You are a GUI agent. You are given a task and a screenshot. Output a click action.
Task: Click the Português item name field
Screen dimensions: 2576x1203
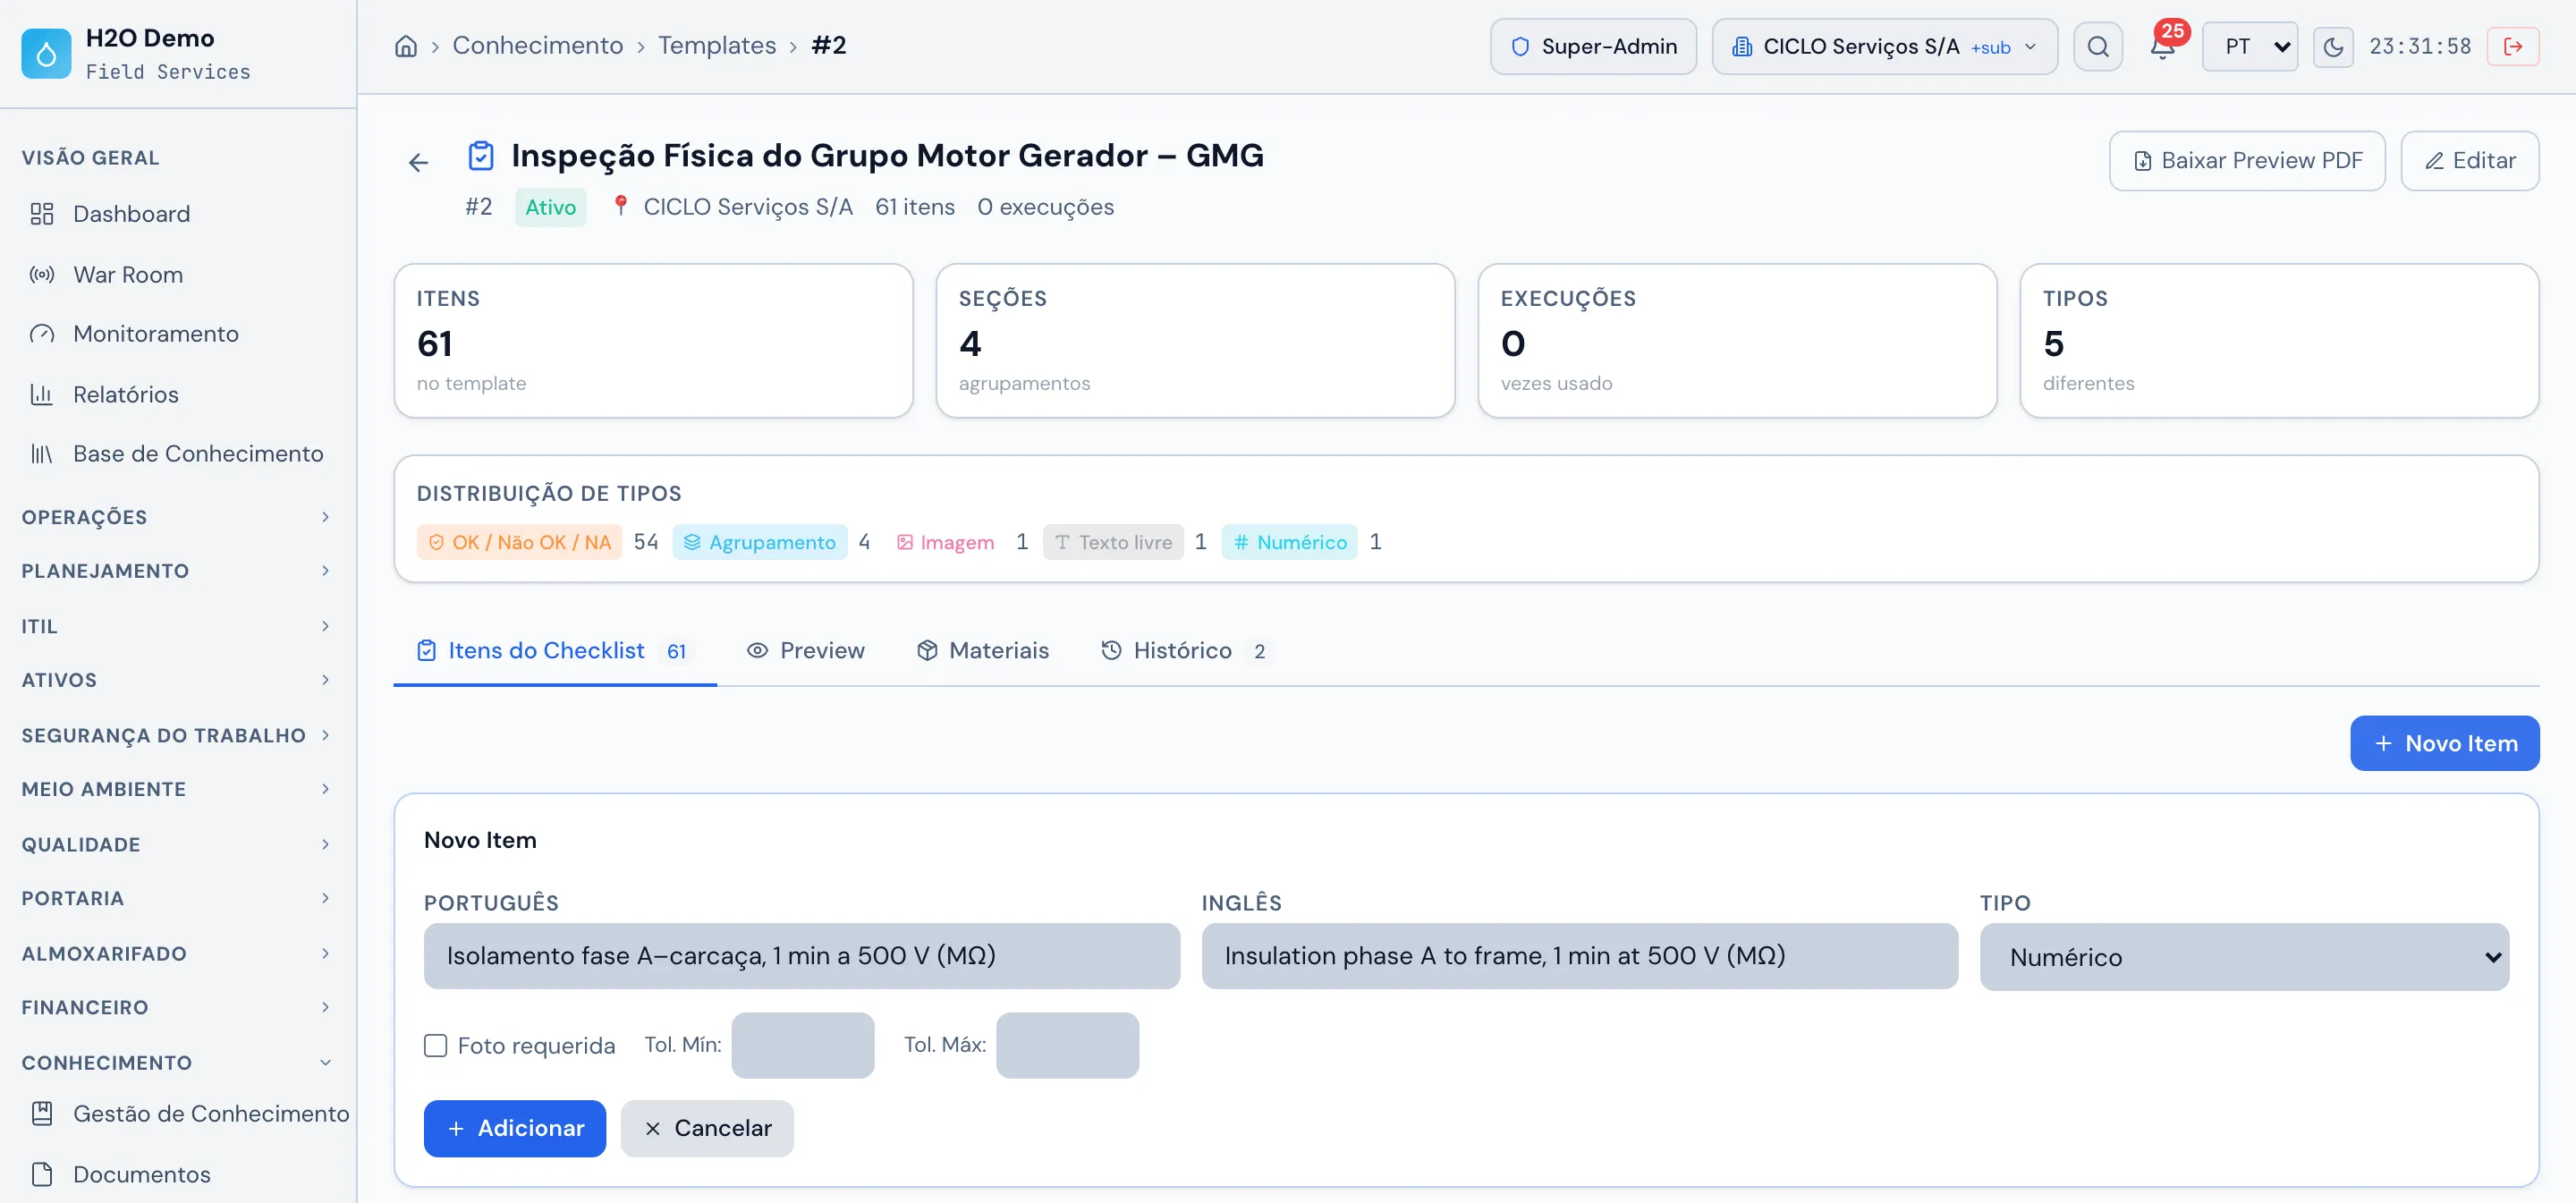click(x=802, y=956)
